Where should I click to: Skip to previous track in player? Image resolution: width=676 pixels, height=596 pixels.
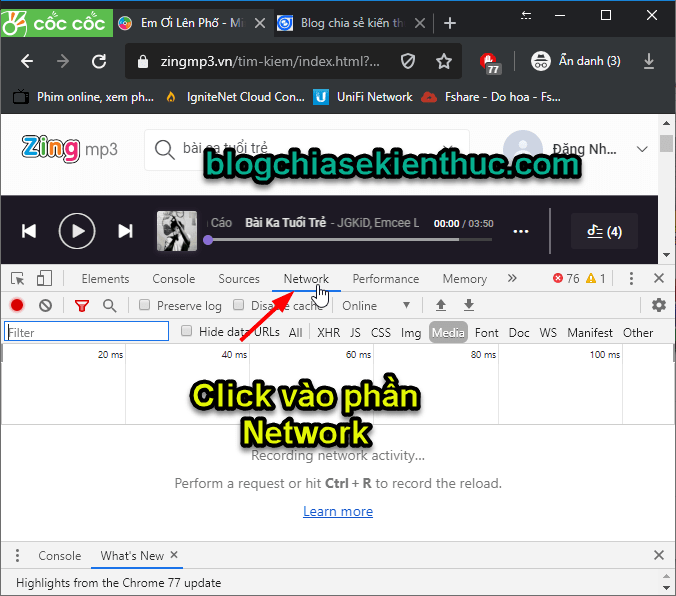pyautogui.click(x=29, y=231)
